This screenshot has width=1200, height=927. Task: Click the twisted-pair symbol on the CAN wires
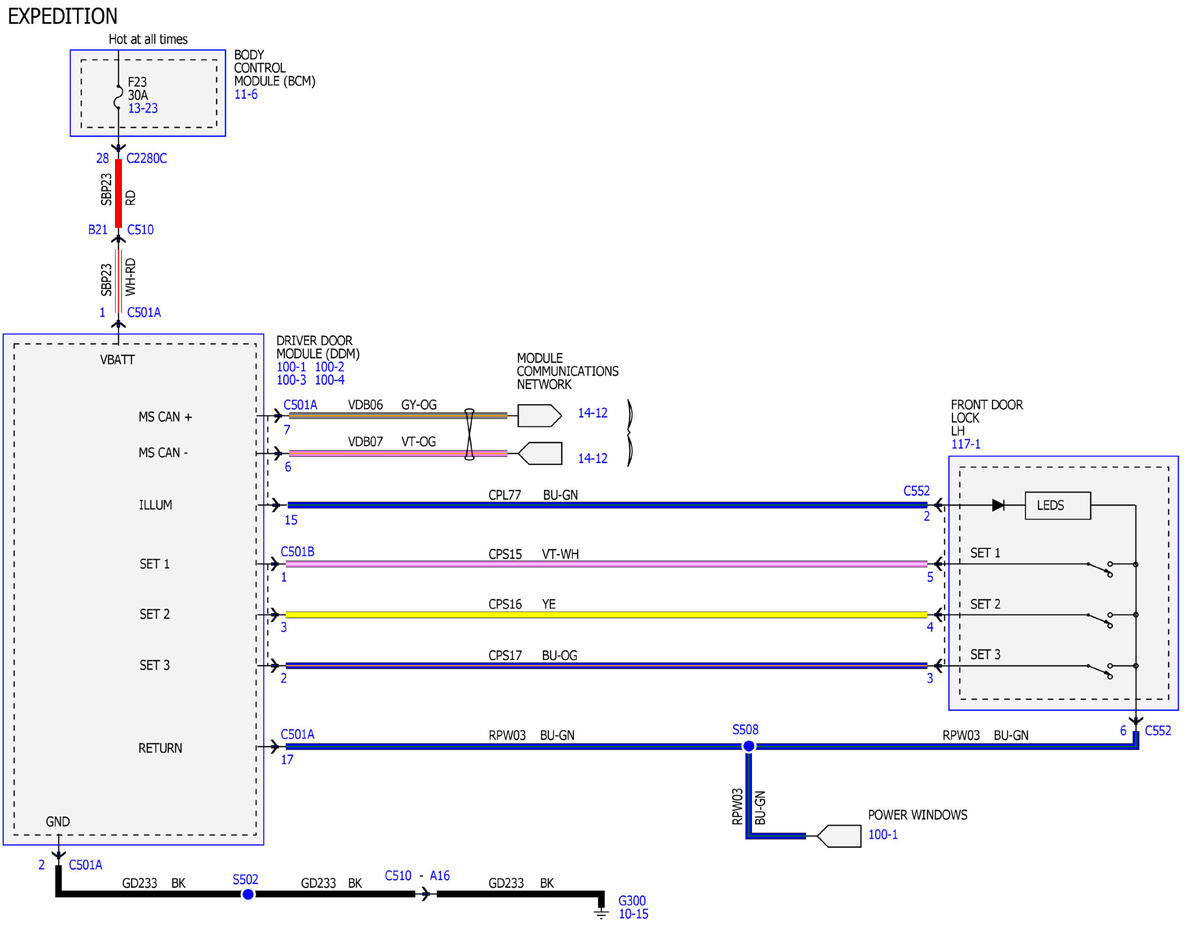pos(469,434)
